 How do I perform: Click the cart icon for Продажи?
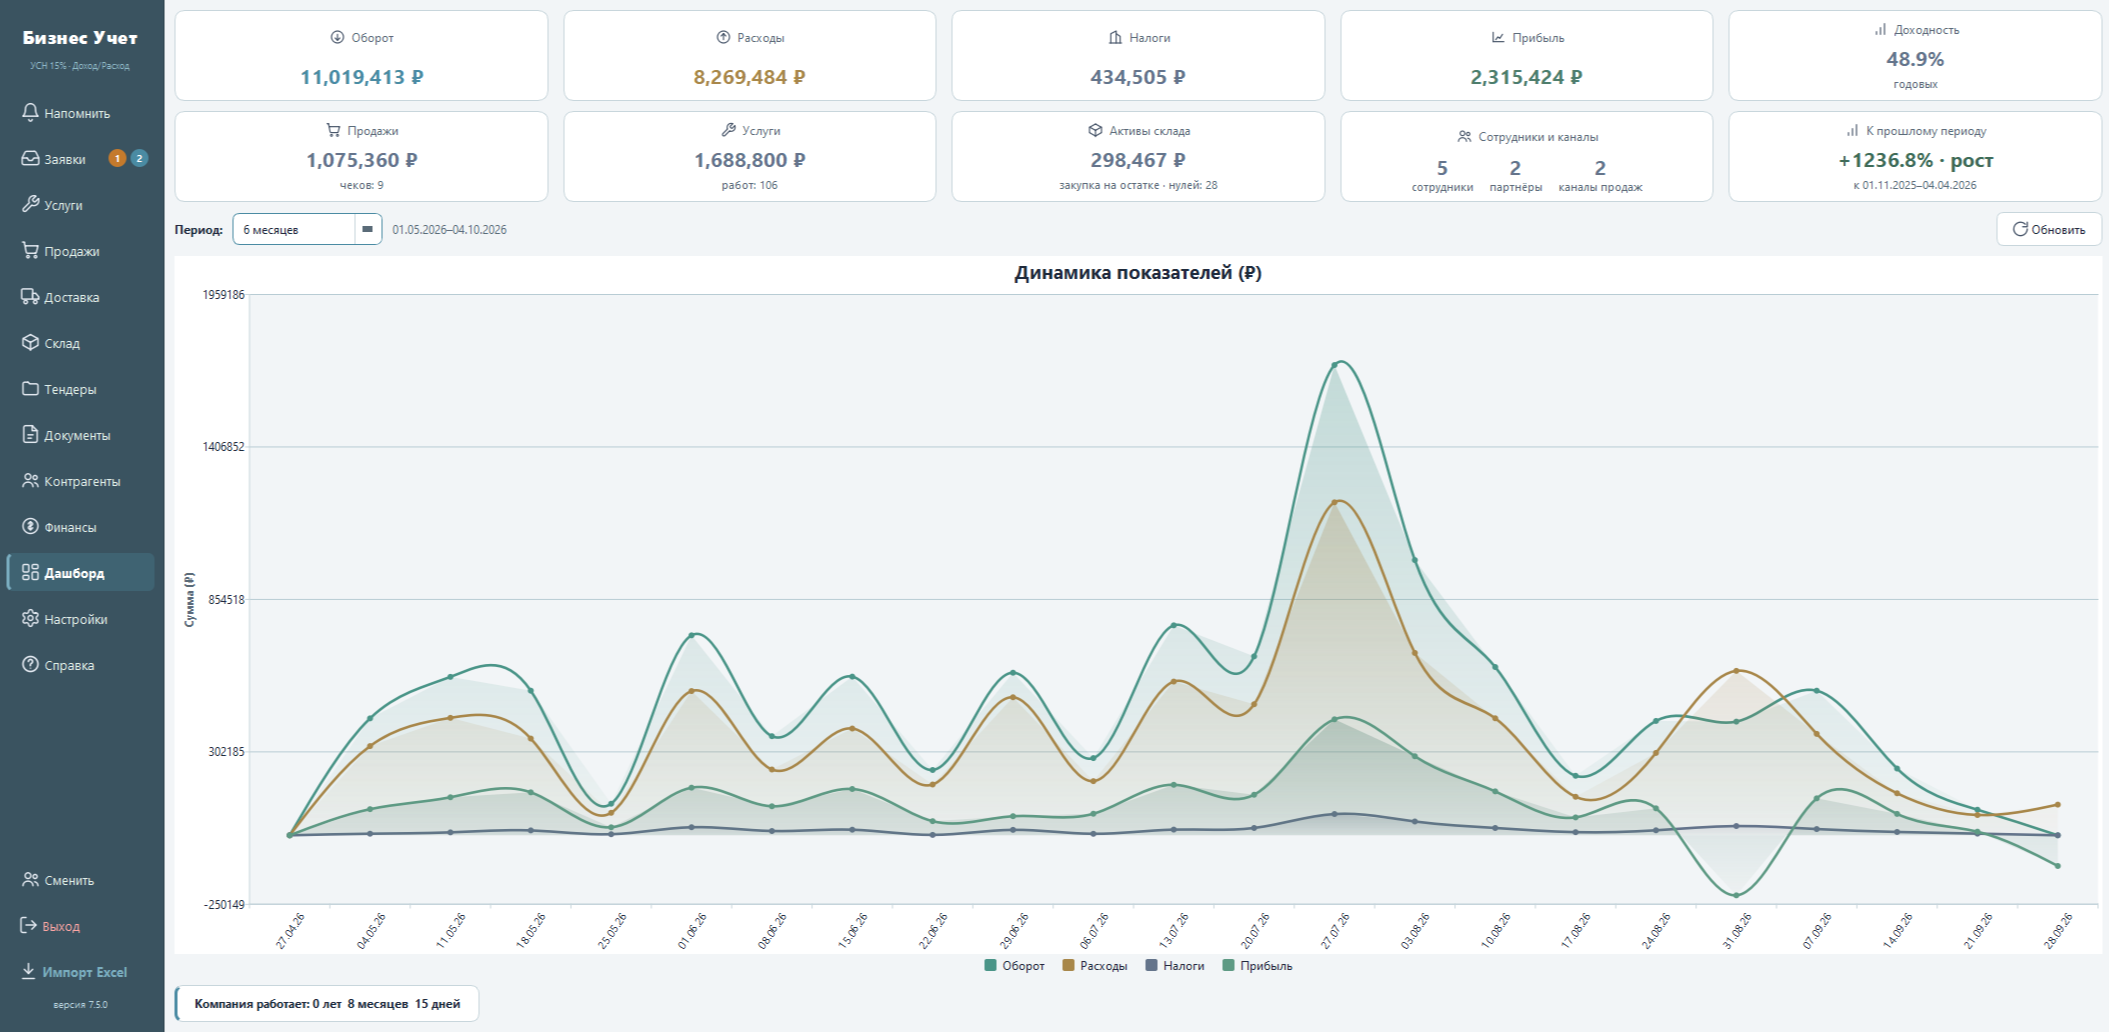pos(30,251)
